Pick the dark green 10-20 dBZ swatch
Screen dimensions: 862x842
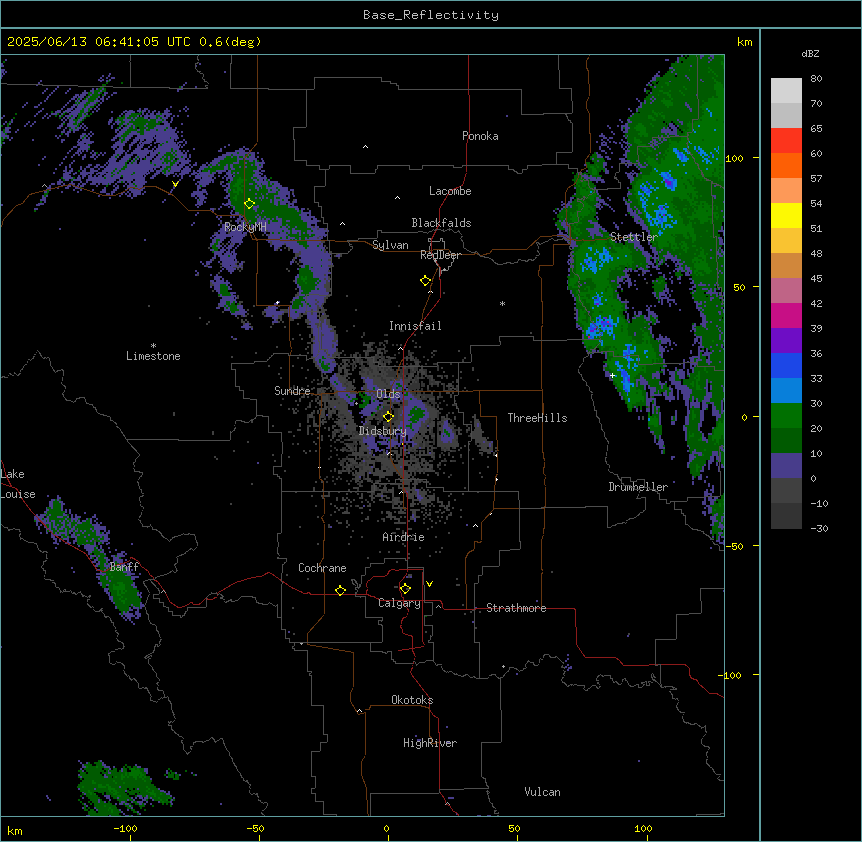786,441
